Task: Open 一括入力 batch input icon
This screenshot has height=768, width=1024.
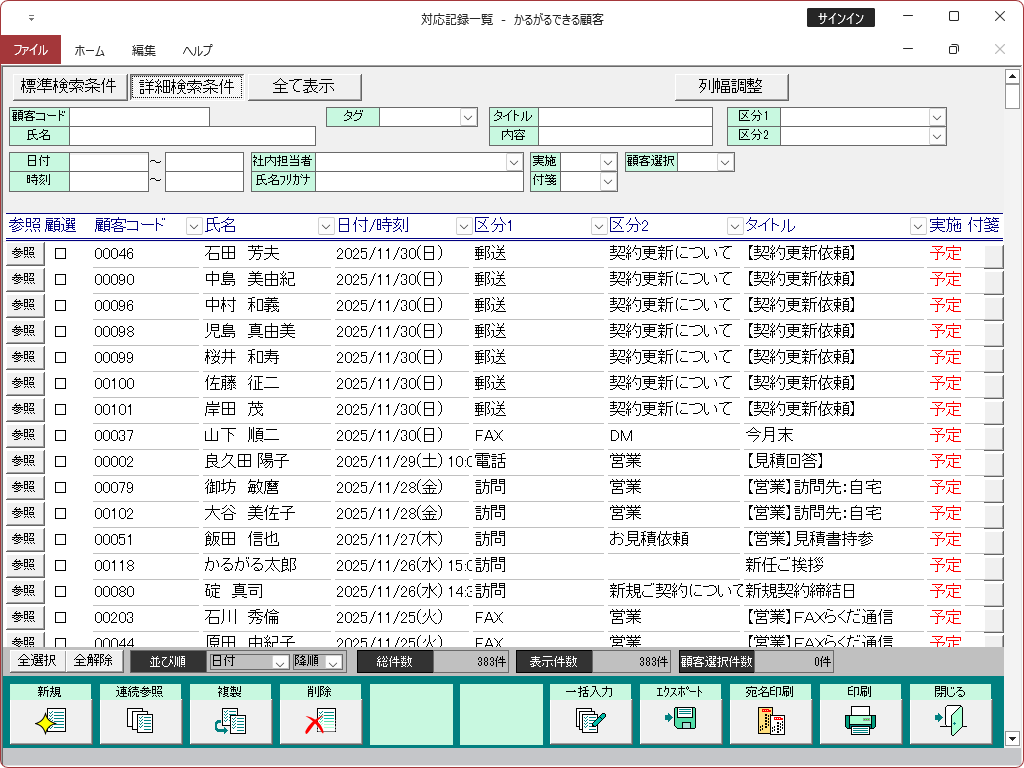Action: [x=590, y=720]
